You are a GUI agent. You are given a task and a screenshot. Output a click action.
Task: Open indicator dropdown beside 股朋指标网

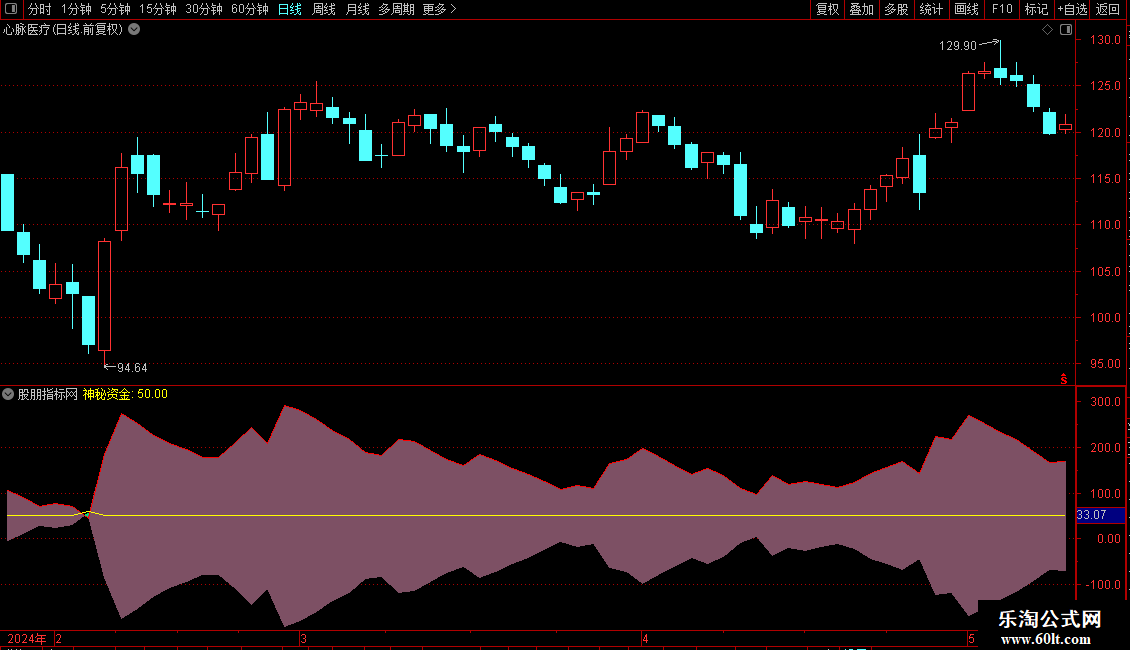point(8,394)
